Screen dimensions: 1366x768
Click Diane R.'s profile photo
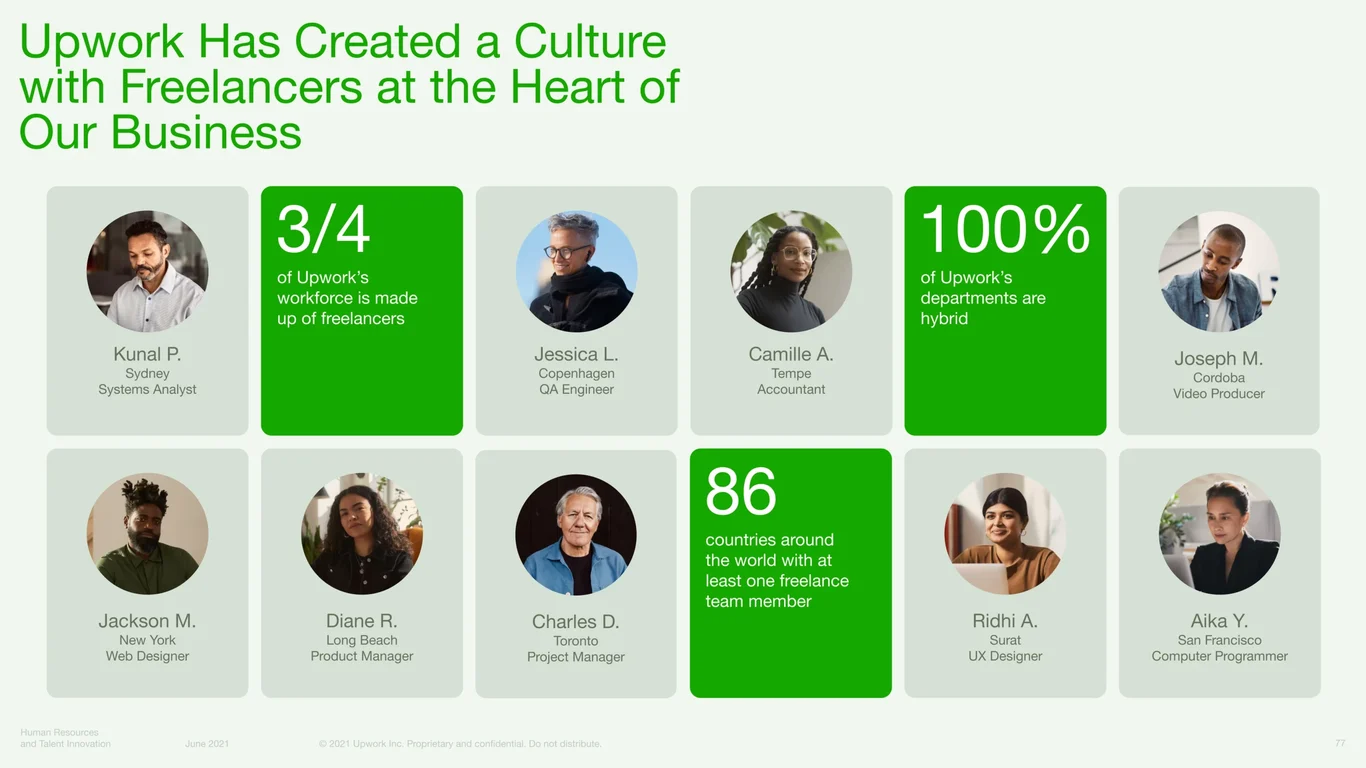362,534
